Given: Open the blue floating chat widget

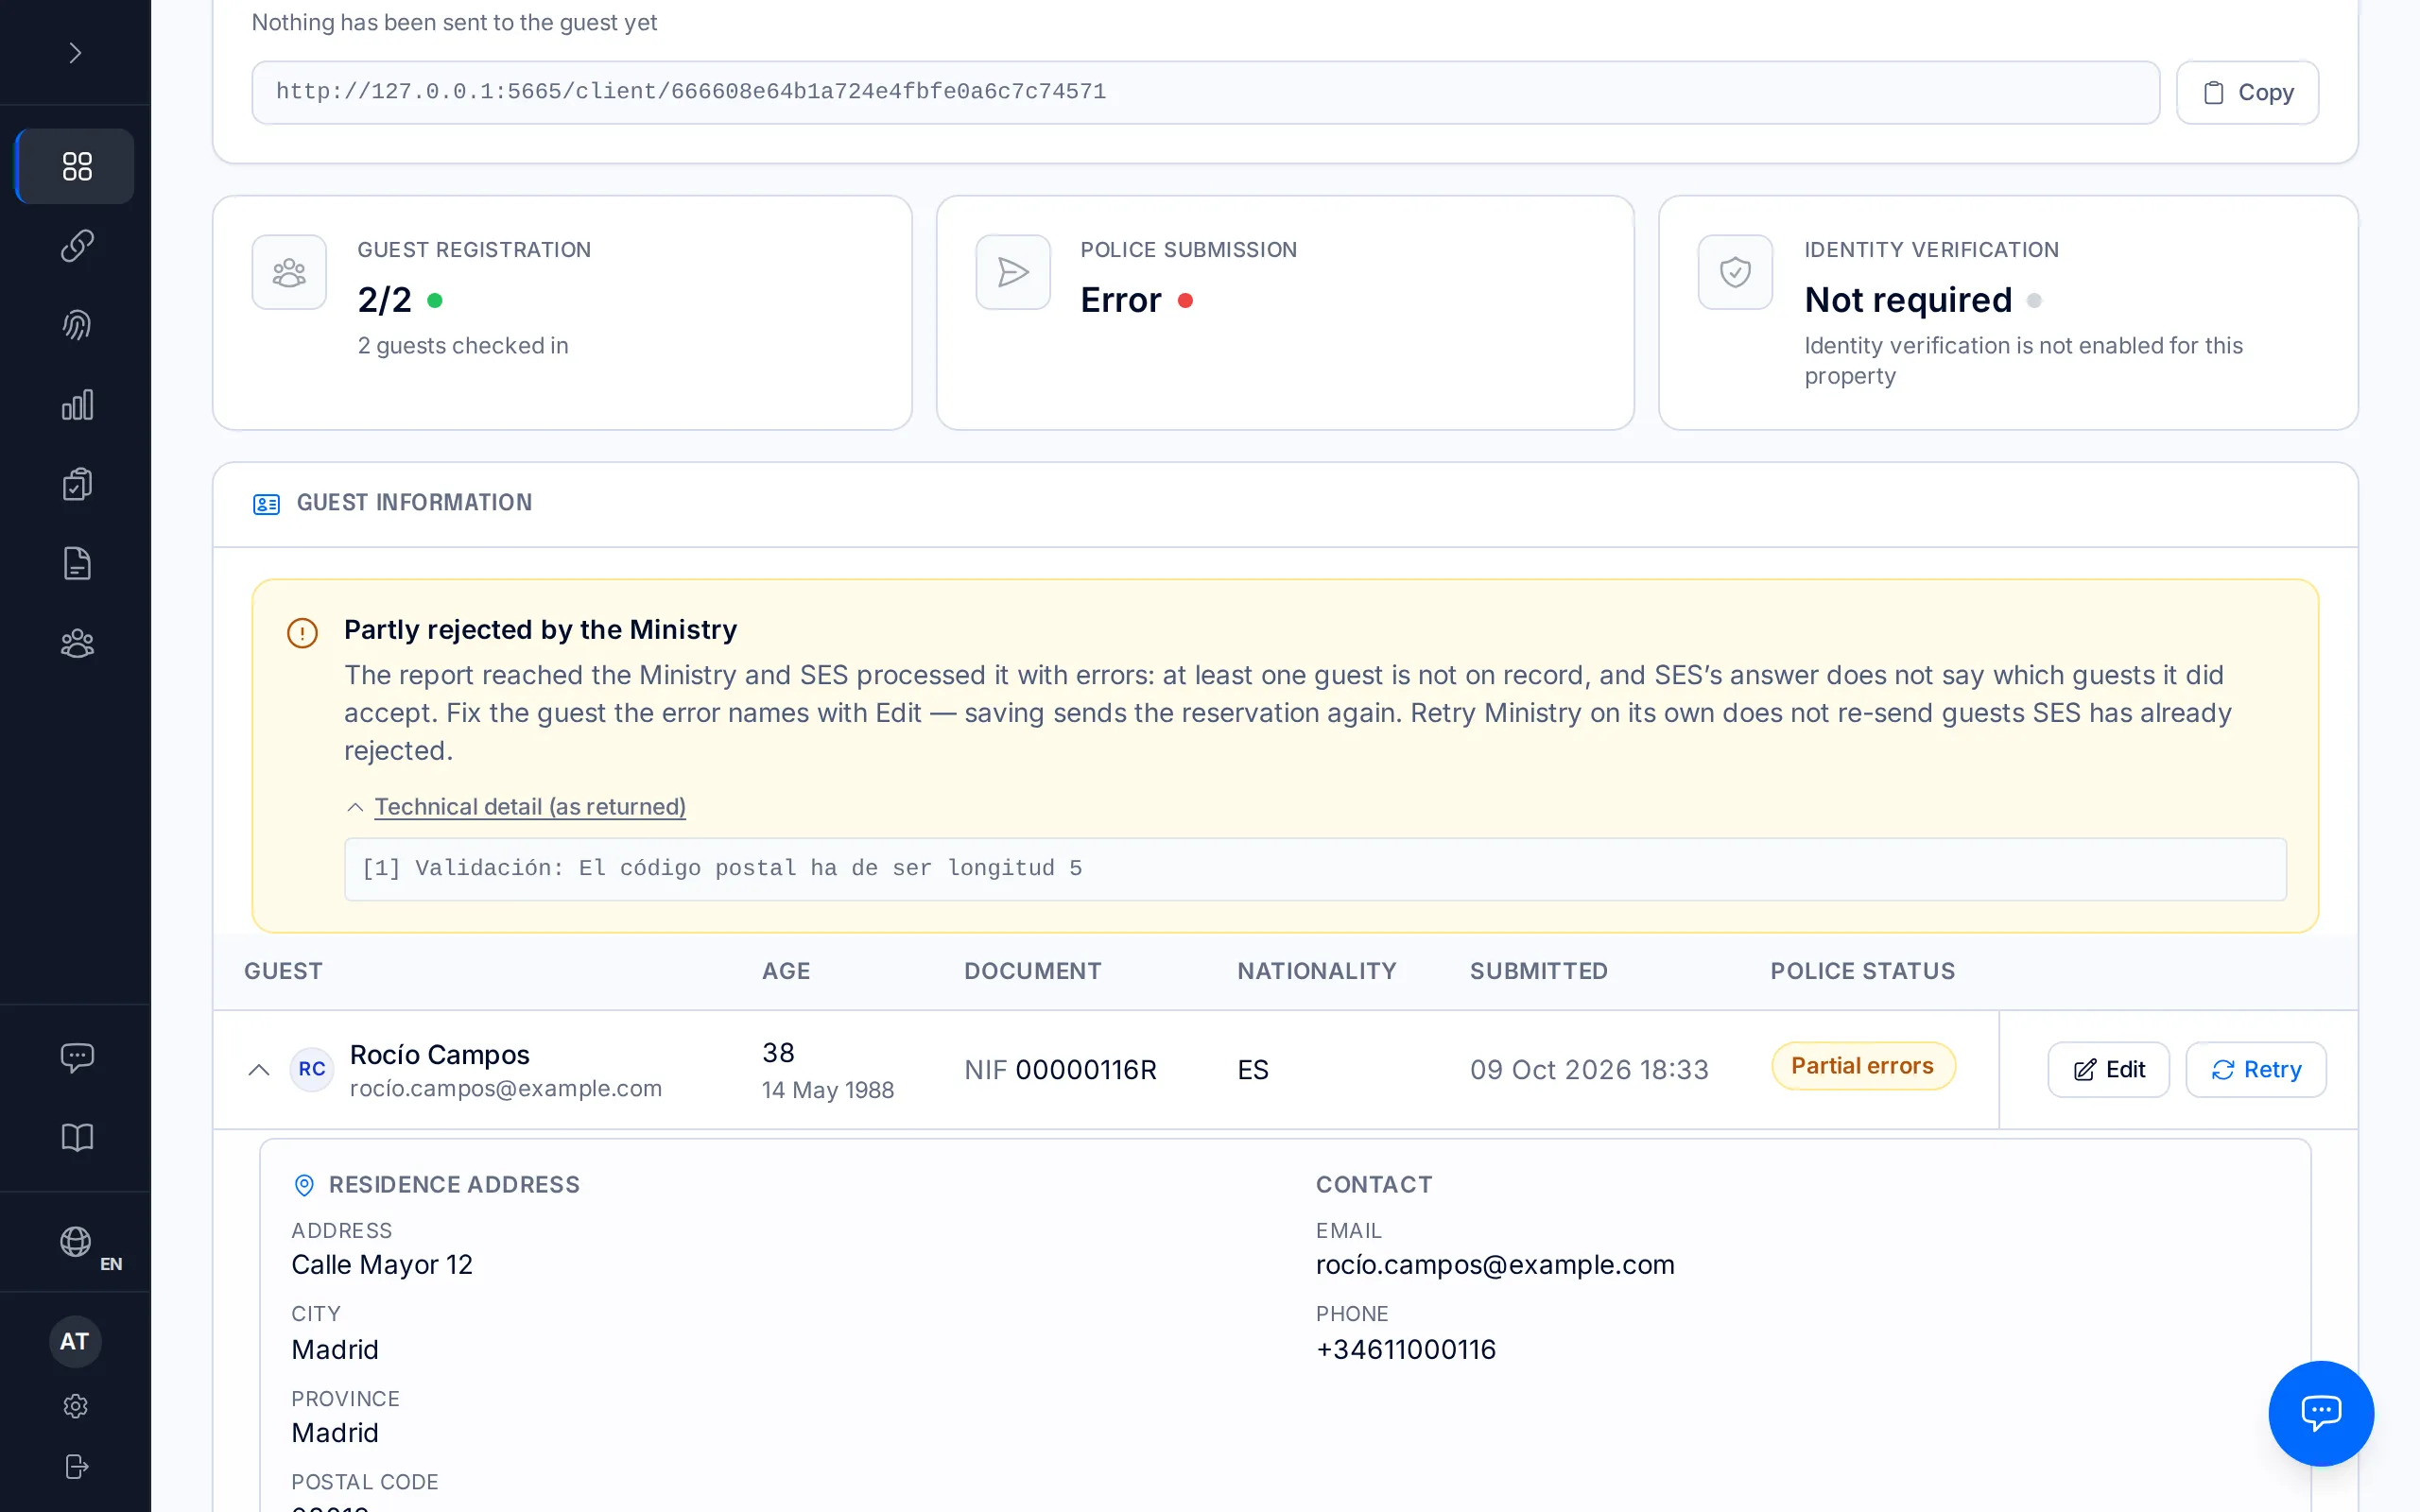Looking at the screenshot, I should click(x=2320, y=1413).
